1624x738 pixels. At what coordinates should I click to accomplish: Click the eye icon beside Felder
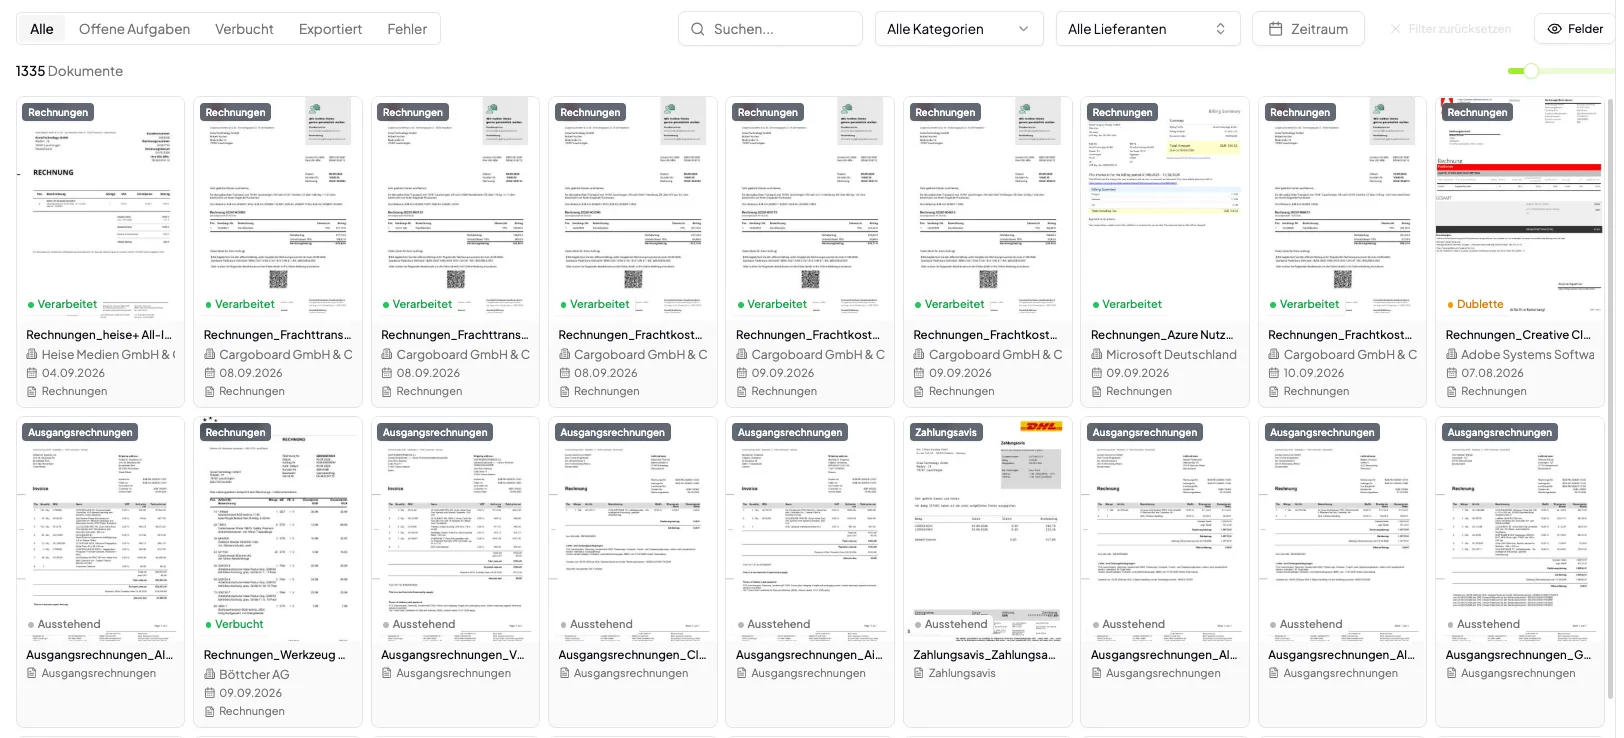coord(1555,29)
